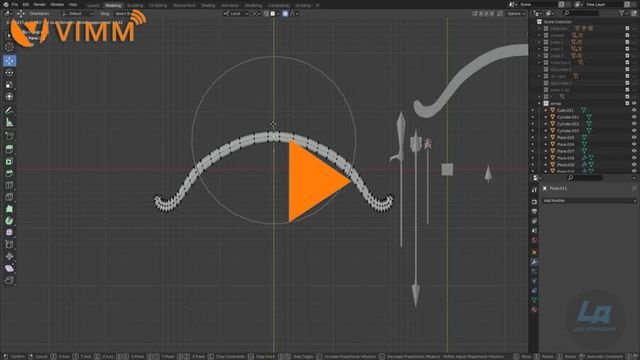This screenshot has width=640, height=360.
Task: Hide Cylinder.001 using its eye icon
Action: pyautogui.click(x=634, y=117)
